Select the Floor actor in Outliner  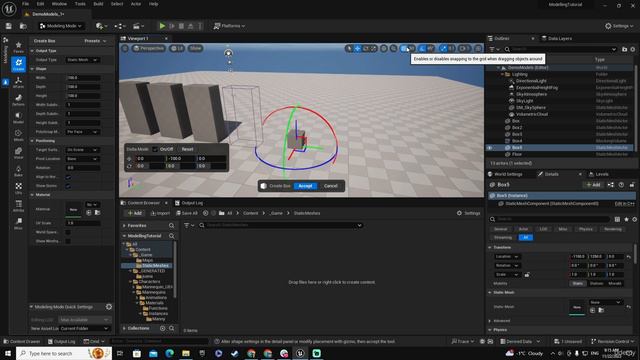(516, 154)
